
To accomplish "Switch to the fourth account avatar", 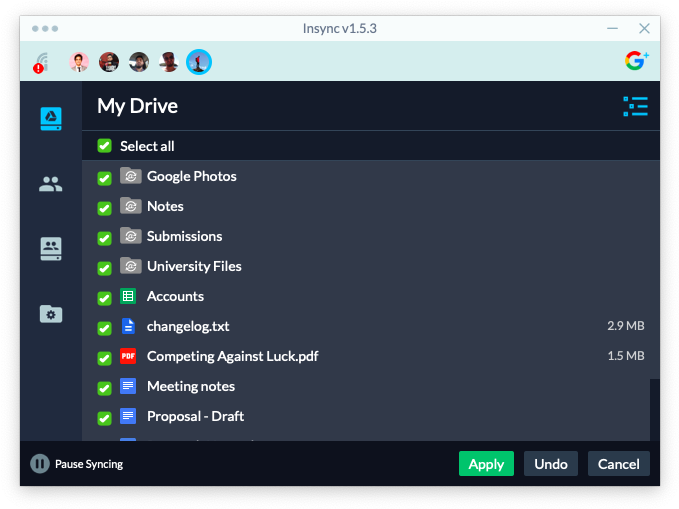I will 169,62.
